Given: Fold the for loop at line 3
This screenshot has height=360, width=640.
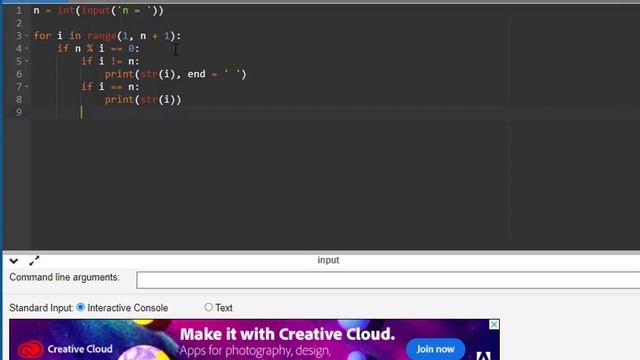Looking at the screenshot, I should (x=27, y=36).
